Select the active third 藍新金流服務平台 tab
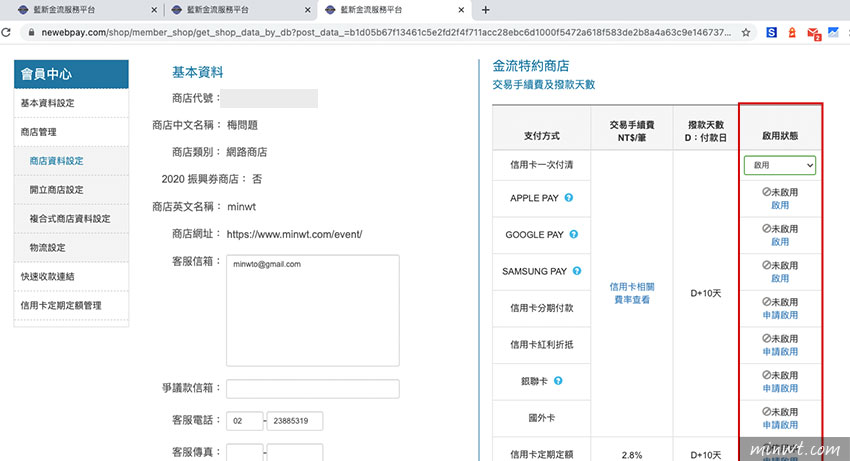Viewport: 850px width, 461px height. (394, 10)
